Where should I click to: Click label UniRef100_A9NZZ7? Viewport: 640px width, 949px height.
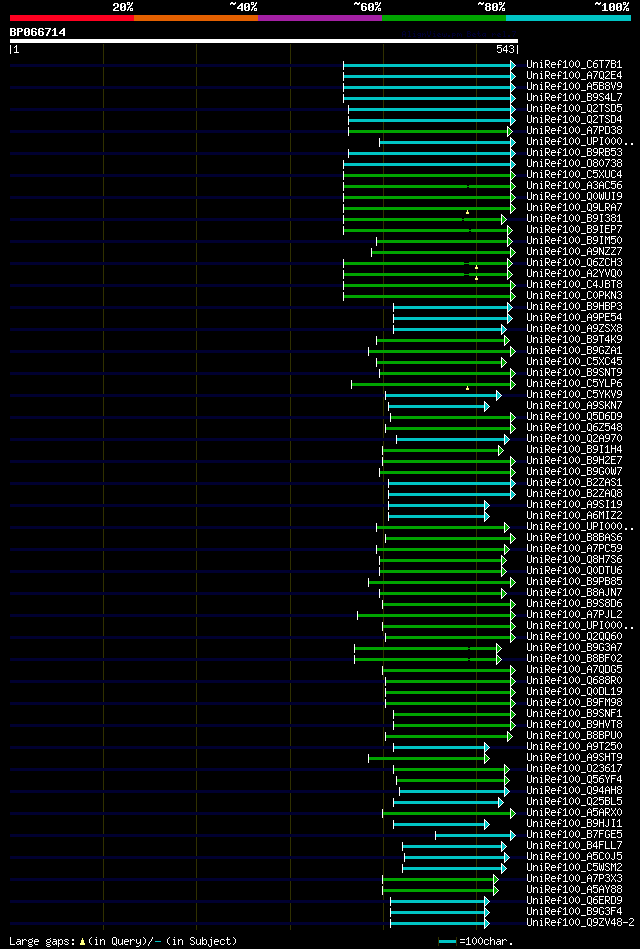coord(574,251)
